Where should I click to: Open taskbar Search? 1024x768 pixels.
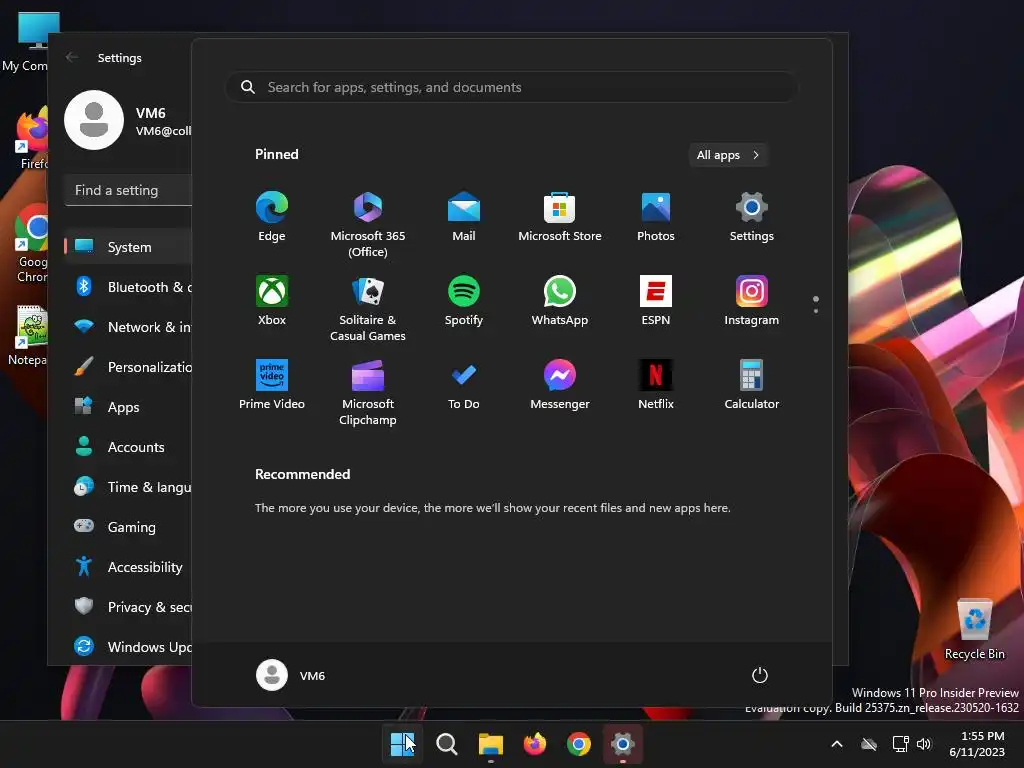(447, 744)
